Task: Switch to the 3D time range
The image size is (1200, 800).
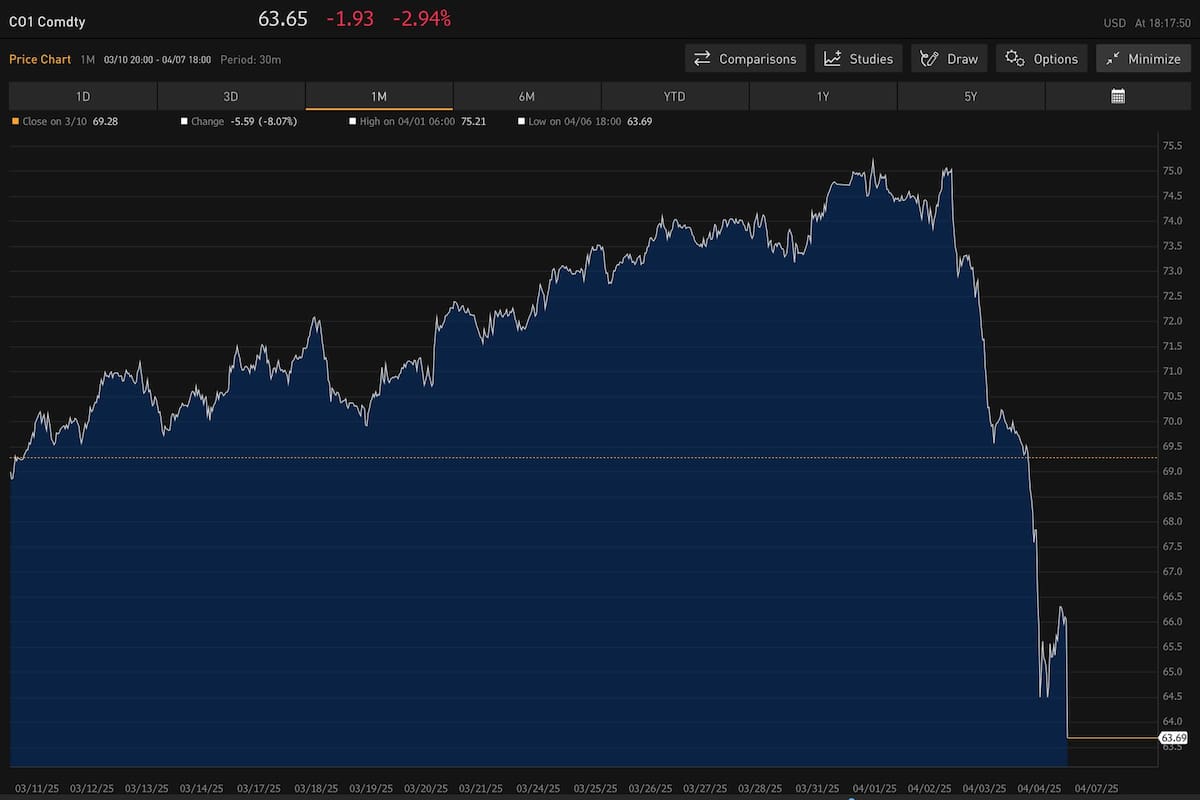Action: 231,96
